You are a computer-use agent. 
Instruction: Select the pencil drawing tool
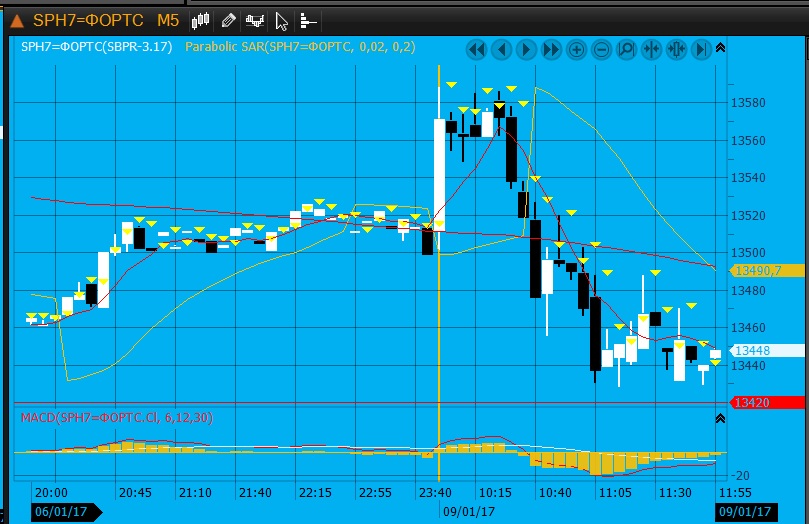pyautogui.click(x=229, y=20)
